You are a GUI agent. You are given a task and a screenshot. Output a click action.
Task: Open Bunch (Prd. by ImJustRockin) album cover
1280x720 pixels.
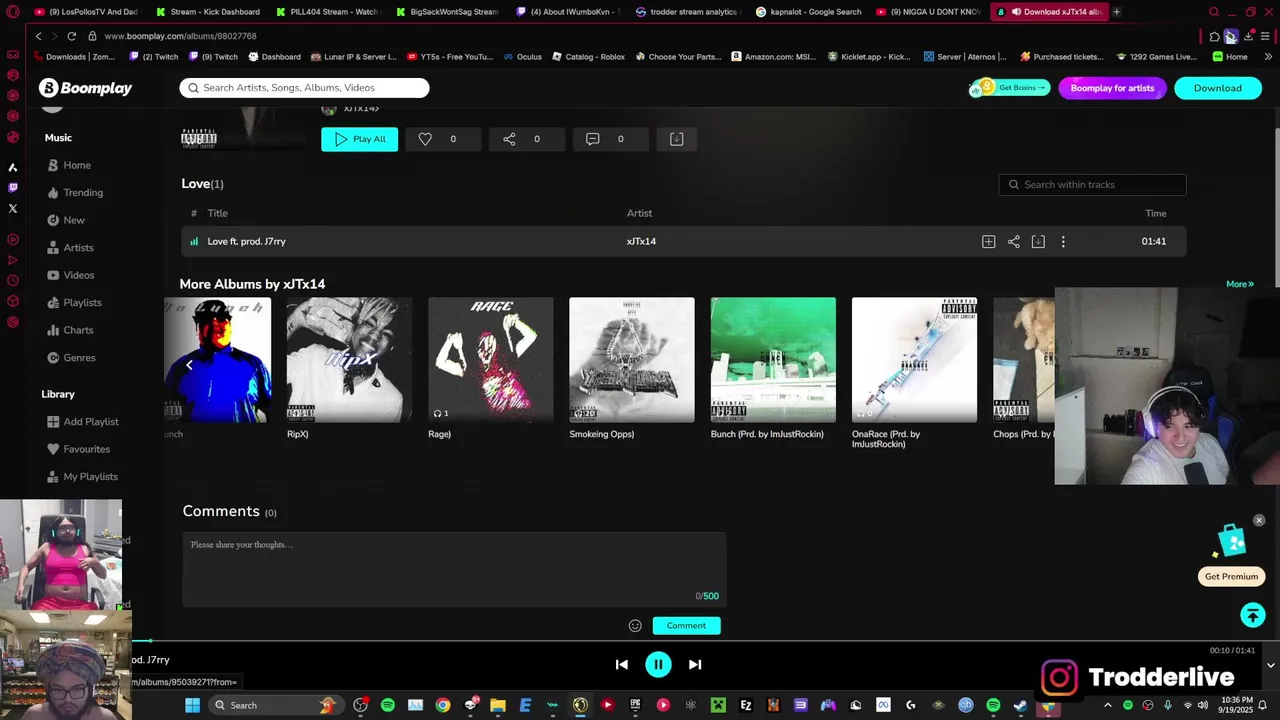tap(773, 359)
